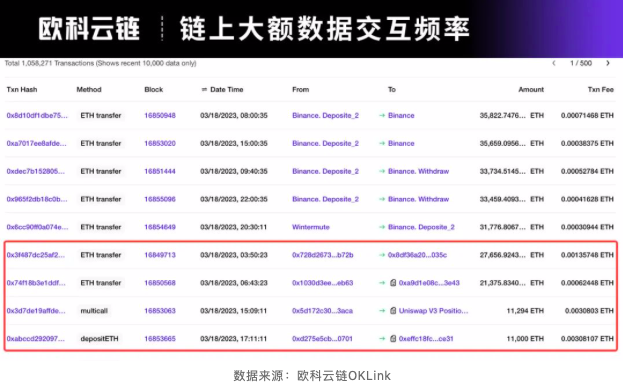
Task: Open Binance recipient in block 16853020 row
Action: 401,143
